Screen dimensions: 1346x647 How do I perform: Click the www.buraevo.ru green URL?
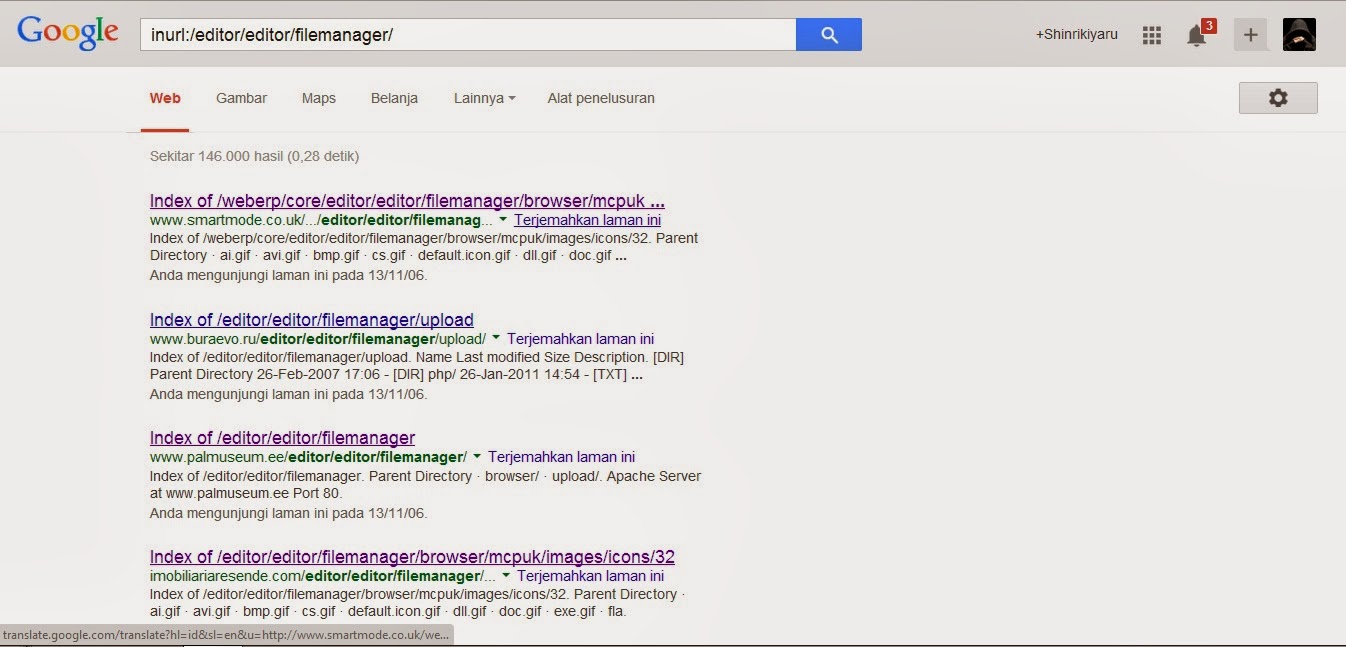pos(318,339)
